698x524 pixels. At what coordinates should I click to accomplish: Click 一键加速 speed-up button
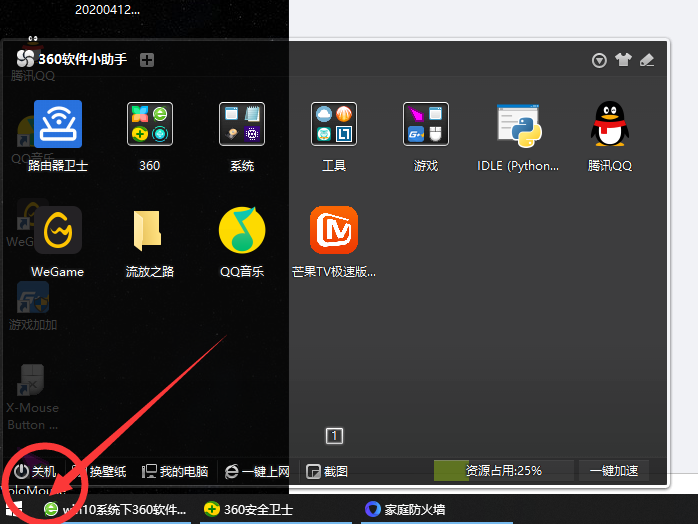(x=614, y=470)
